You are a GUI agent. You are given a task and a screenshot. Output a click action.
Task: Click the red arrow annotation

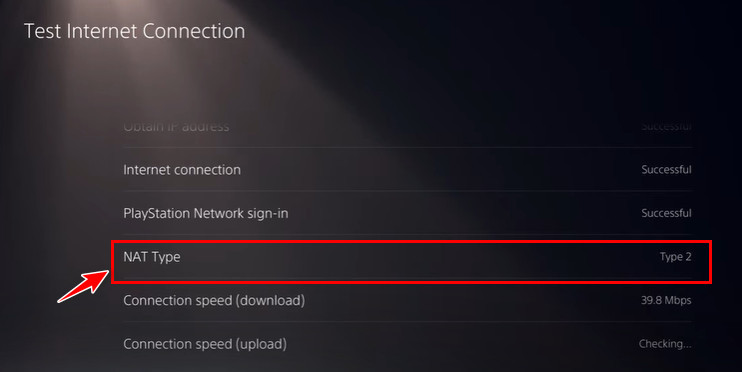tap(83, 286)
